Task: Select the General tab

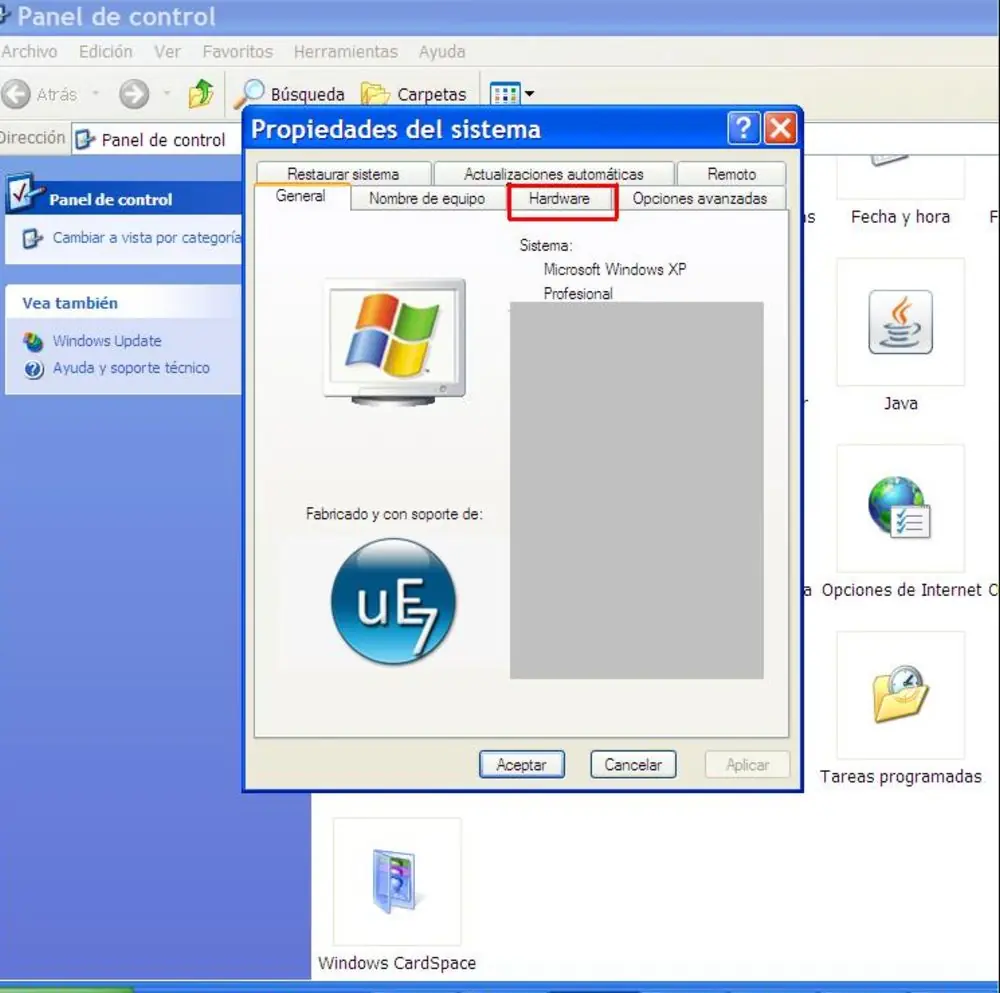Action: click(x=300, y=196)
